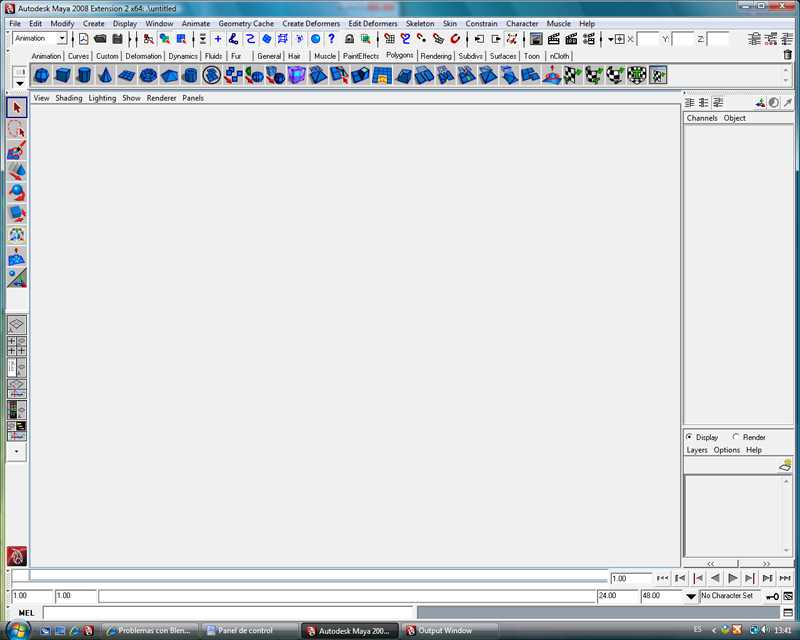This screenshot has width=800, height=640.
Task: Switch to the Rendering shelf tab
Action: (436, 56)
